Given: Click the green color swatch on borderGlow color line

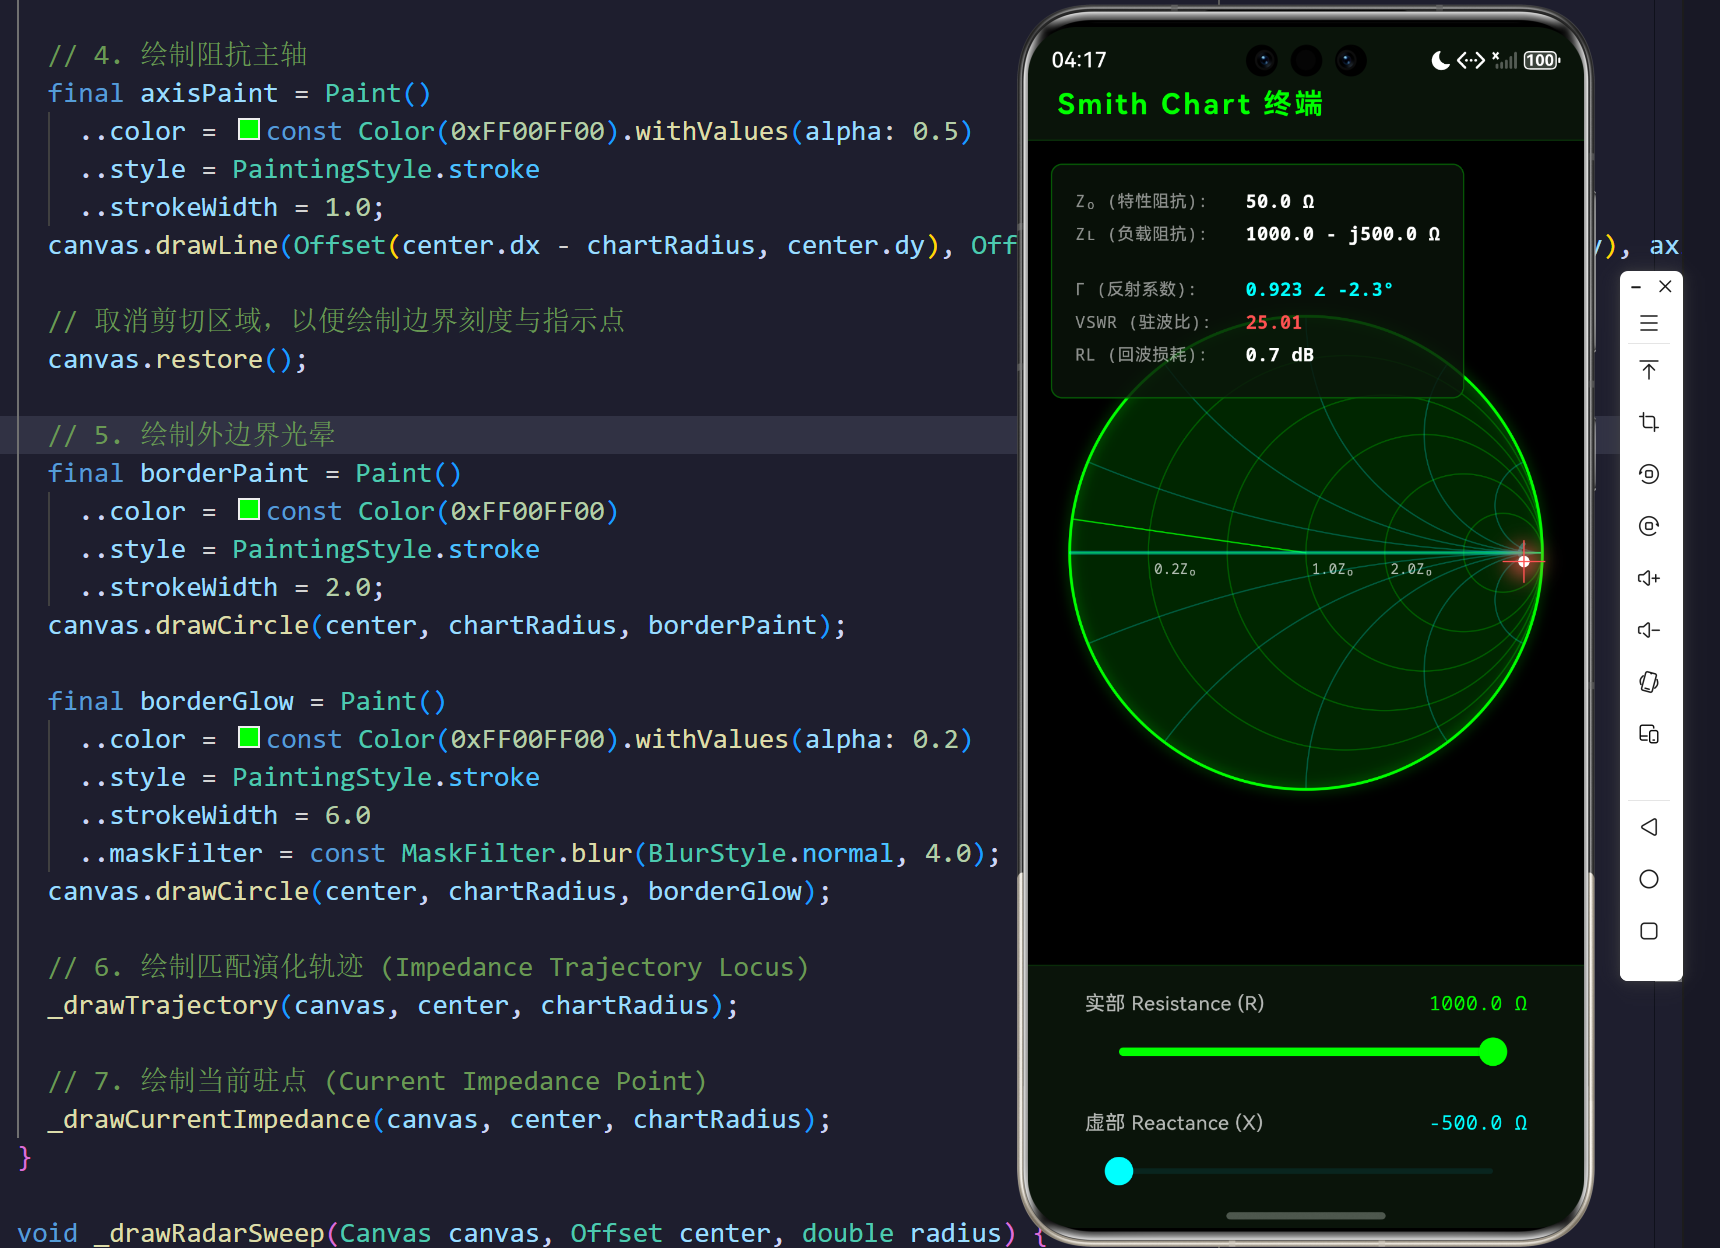Looking at the screenshot, I should pyautogui.click(x=249, y=737).
